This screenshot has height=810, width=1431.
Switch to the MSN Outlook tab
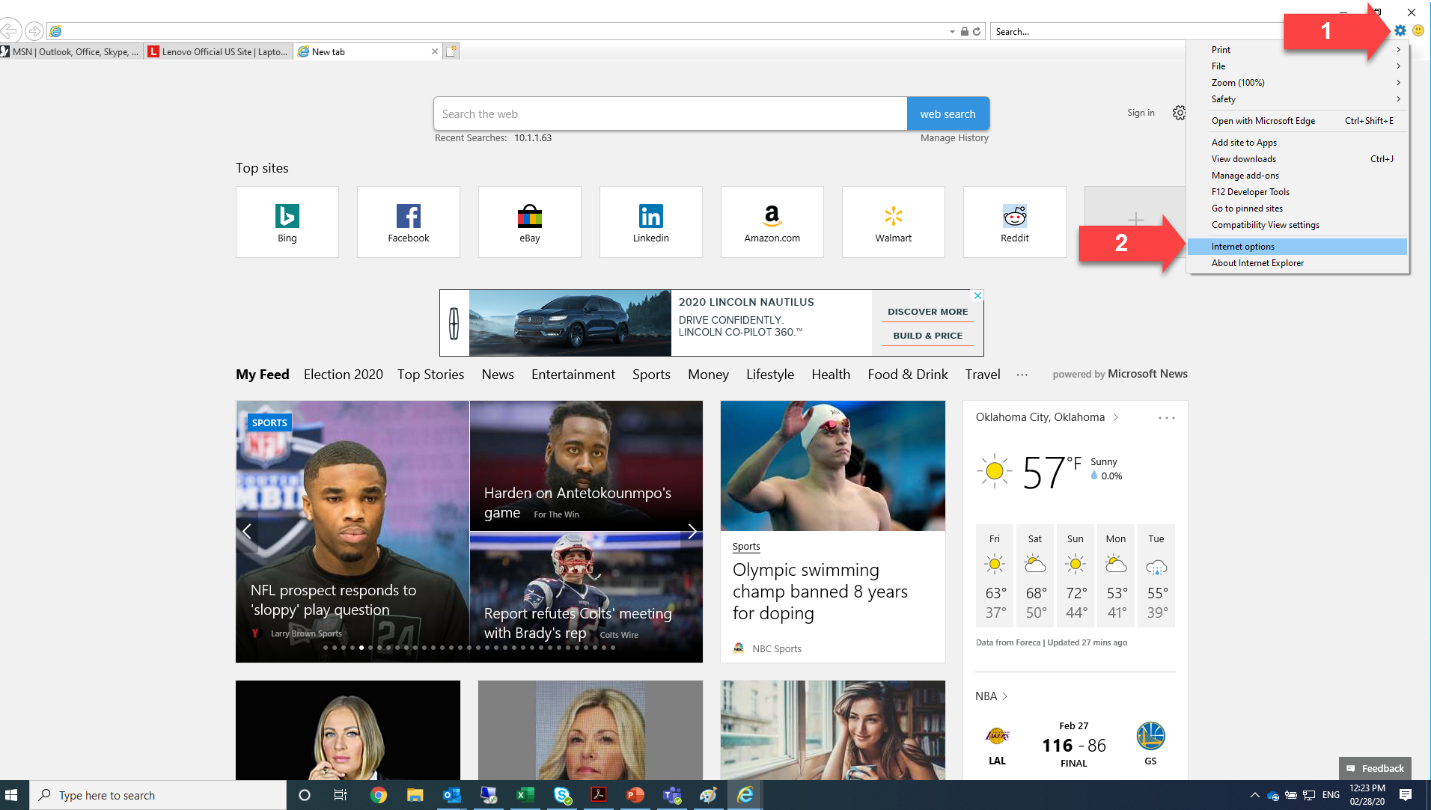[x=71, y=51]
